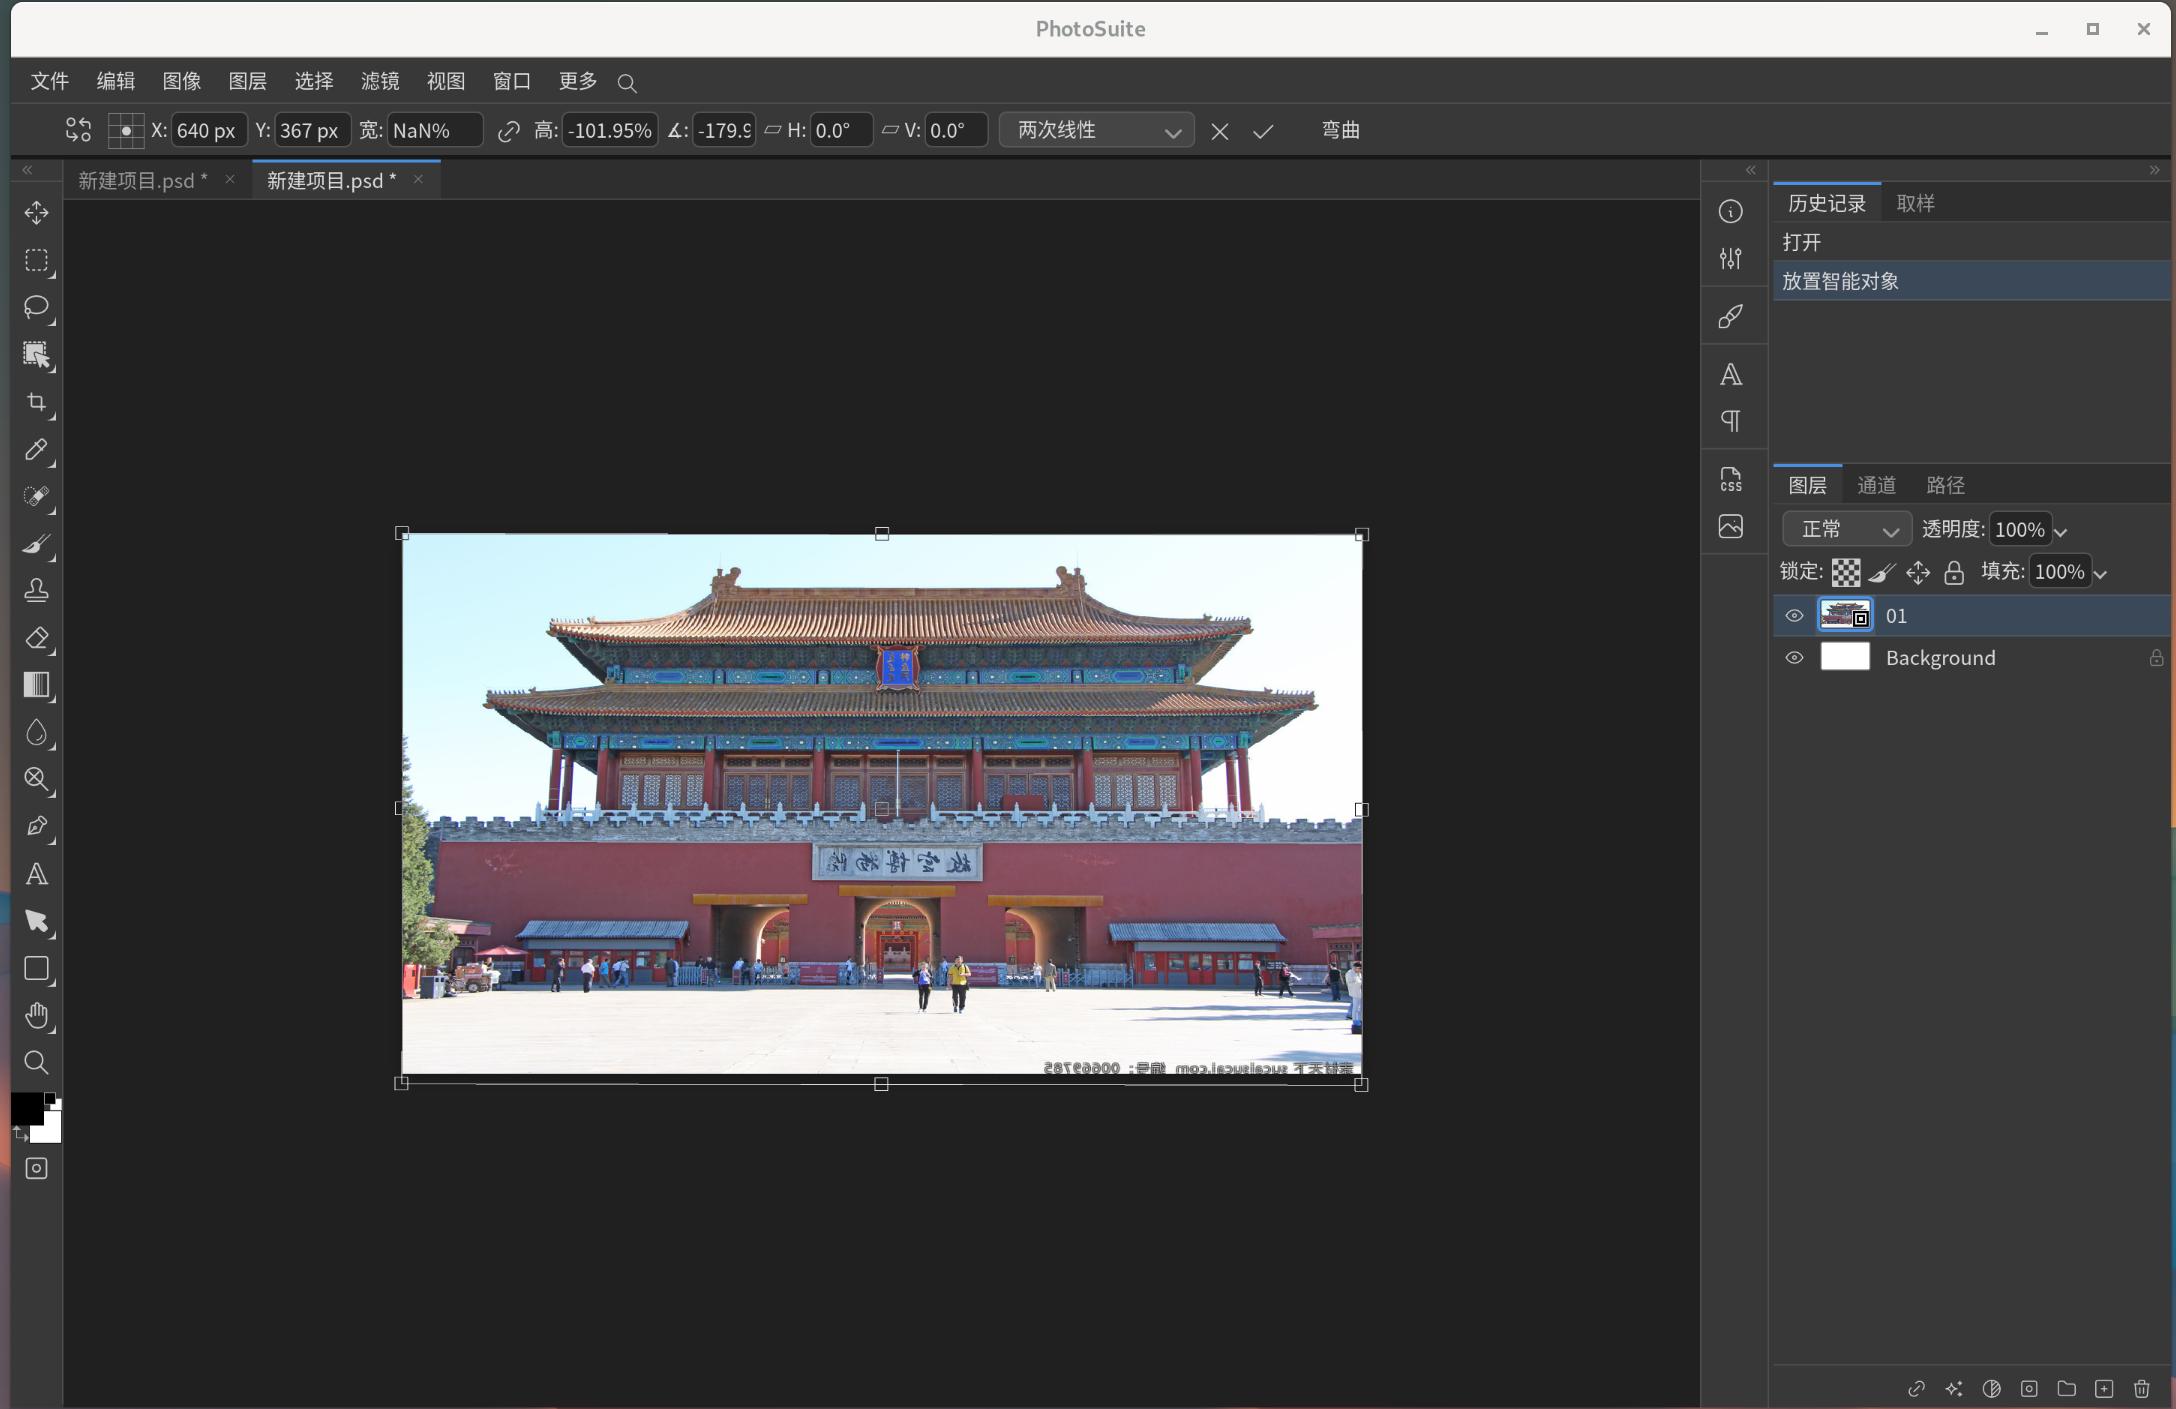This screenshot has width=2176, height=1409.
Task: Select the Pen tool
Action: click(37, 827)
